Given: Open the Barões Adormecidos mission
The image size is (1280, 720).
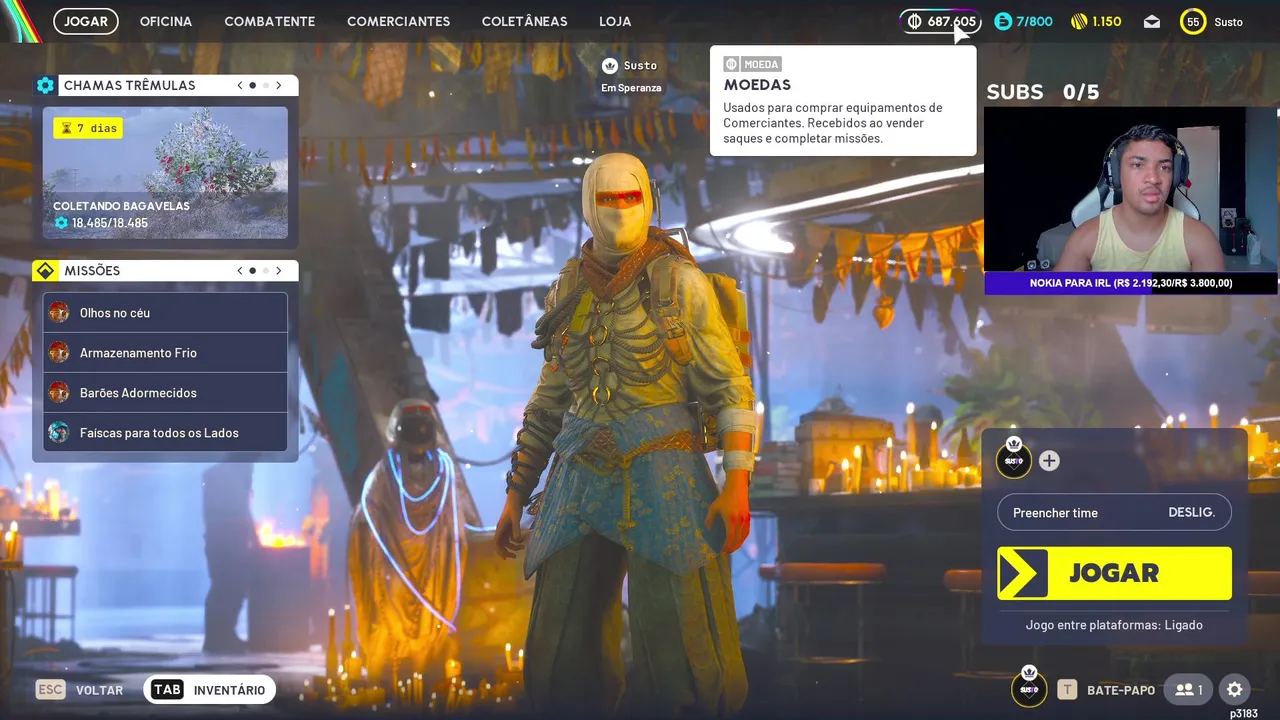Looking at the screenshot, I should point(165,392).
